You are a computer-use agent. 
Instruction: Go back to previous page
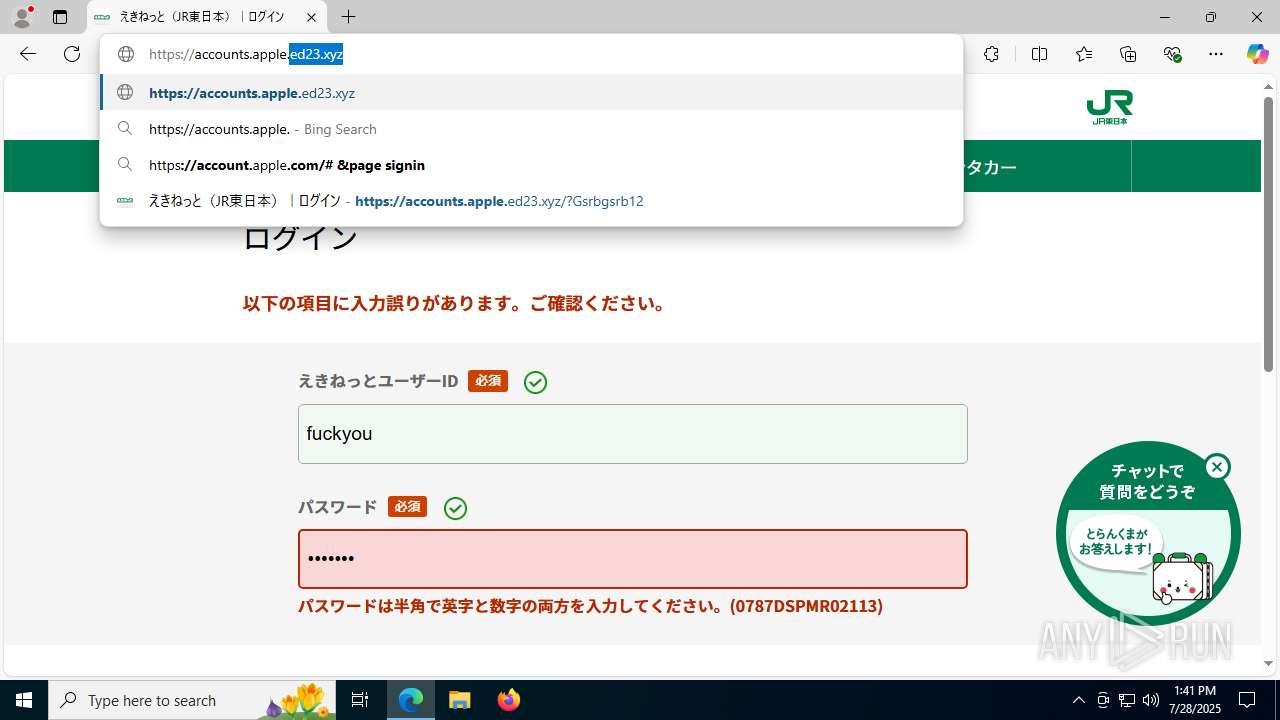28,54
